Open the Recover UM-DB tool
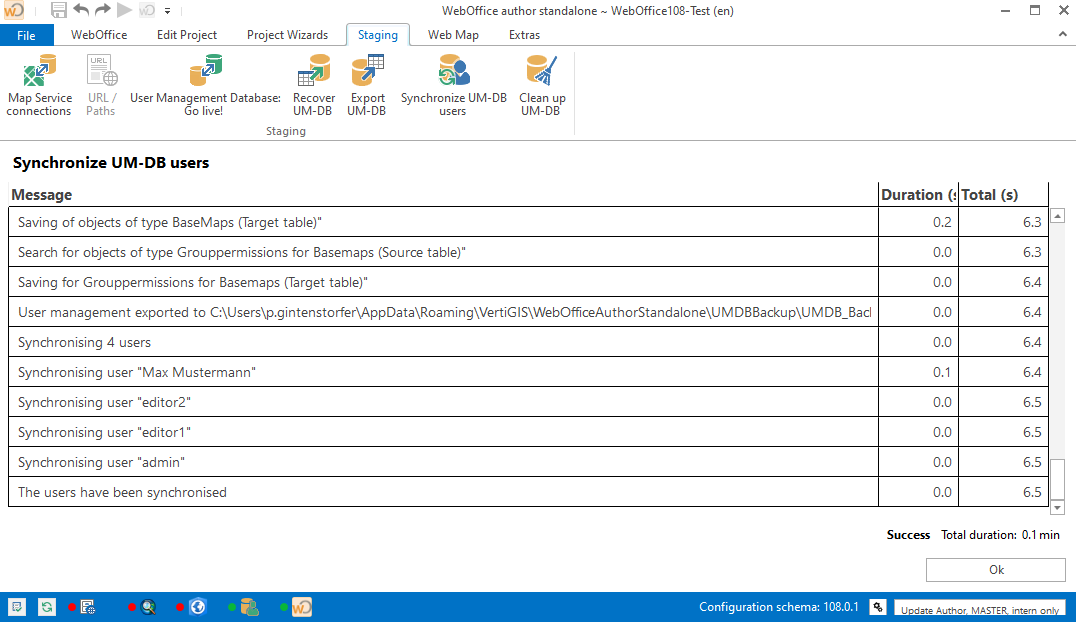Screen dimensions: 1076x622 (313, 85)
